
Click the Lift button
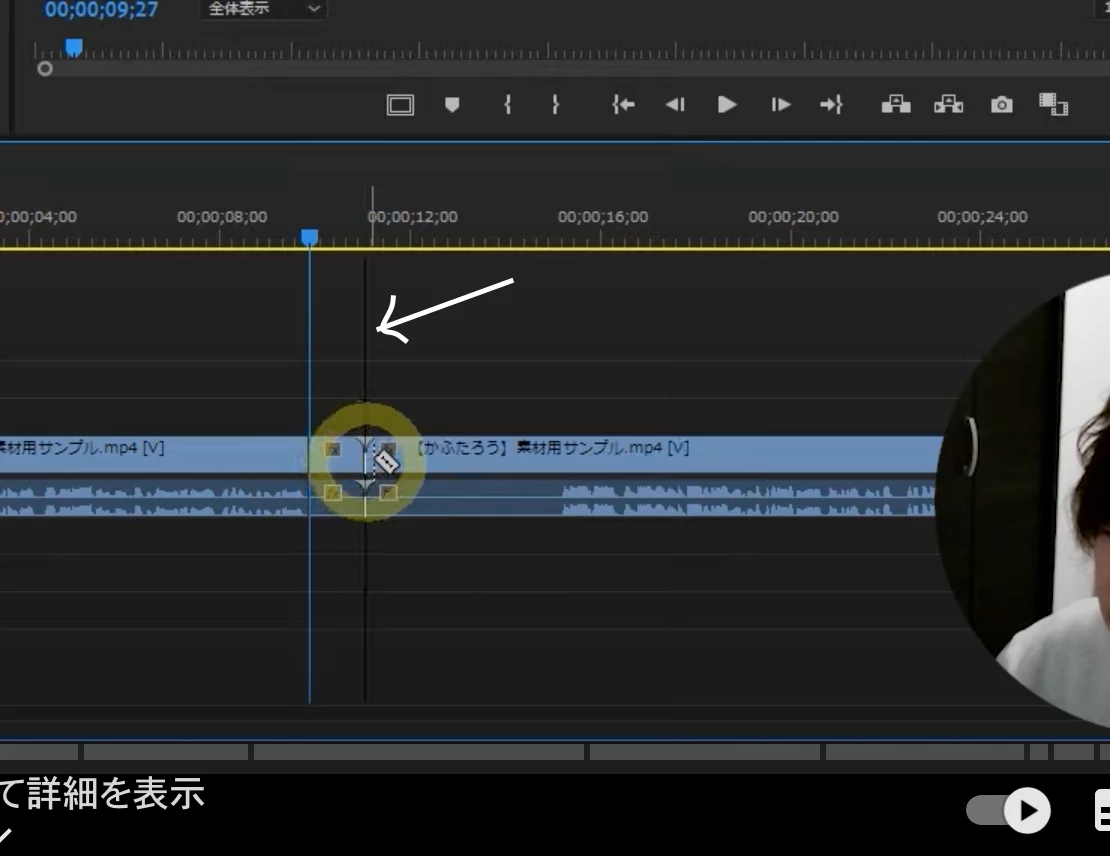[896, 105]
